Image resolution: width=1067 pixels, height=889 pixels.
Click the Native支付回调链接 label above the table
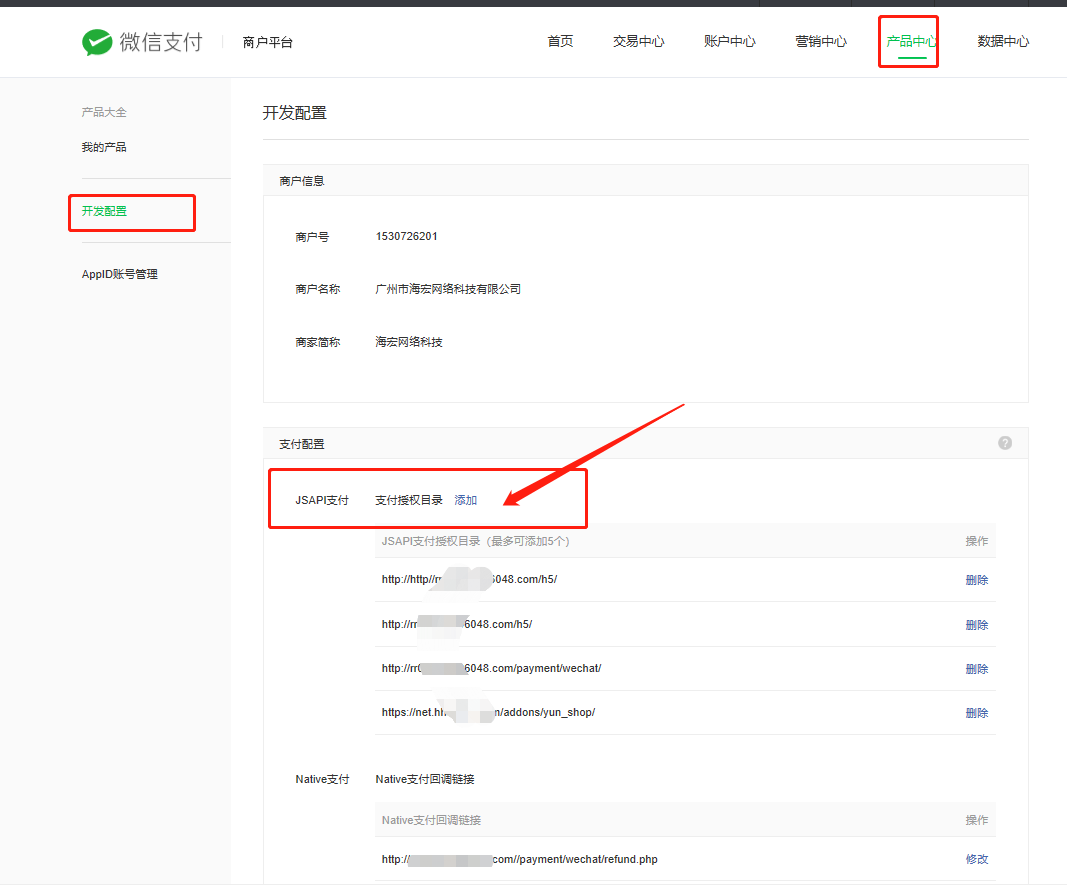[425, 779]
